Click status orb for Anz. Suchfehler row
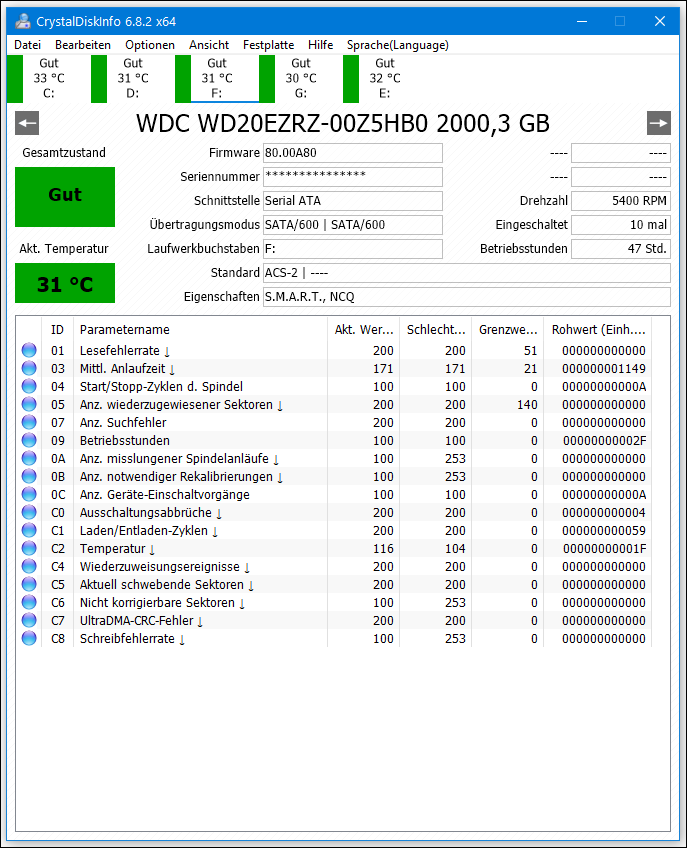Screen dimensions: 687x848 29,422
